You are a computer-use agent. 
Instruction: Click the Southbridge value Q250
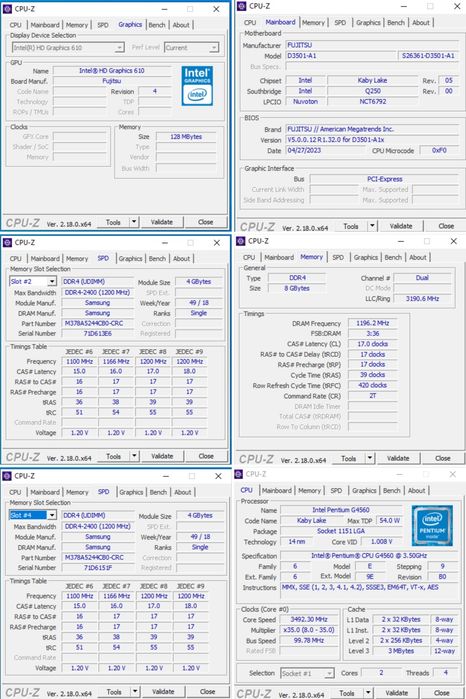coord(372,91)
